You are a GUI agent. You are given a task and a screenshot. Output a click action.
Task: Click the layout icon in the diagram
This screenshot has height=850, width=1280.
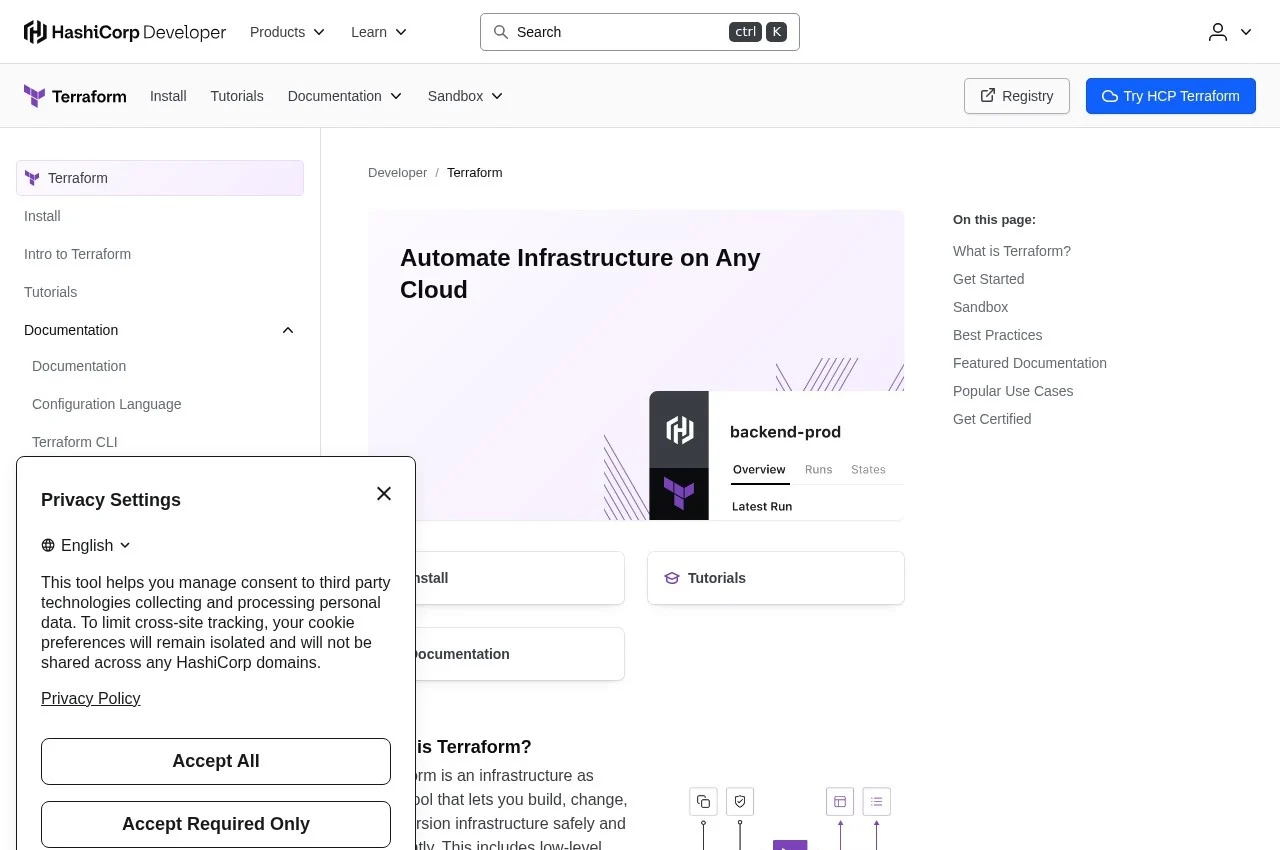click(x=840, y=801)
